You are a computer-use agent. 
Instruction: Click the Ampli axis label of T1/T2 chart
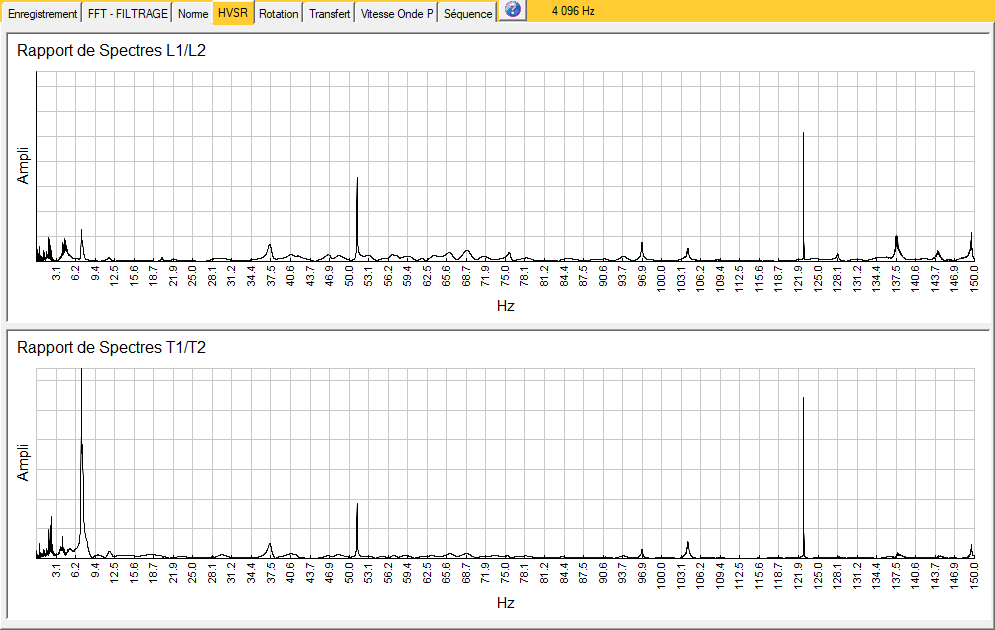[23, 463]
